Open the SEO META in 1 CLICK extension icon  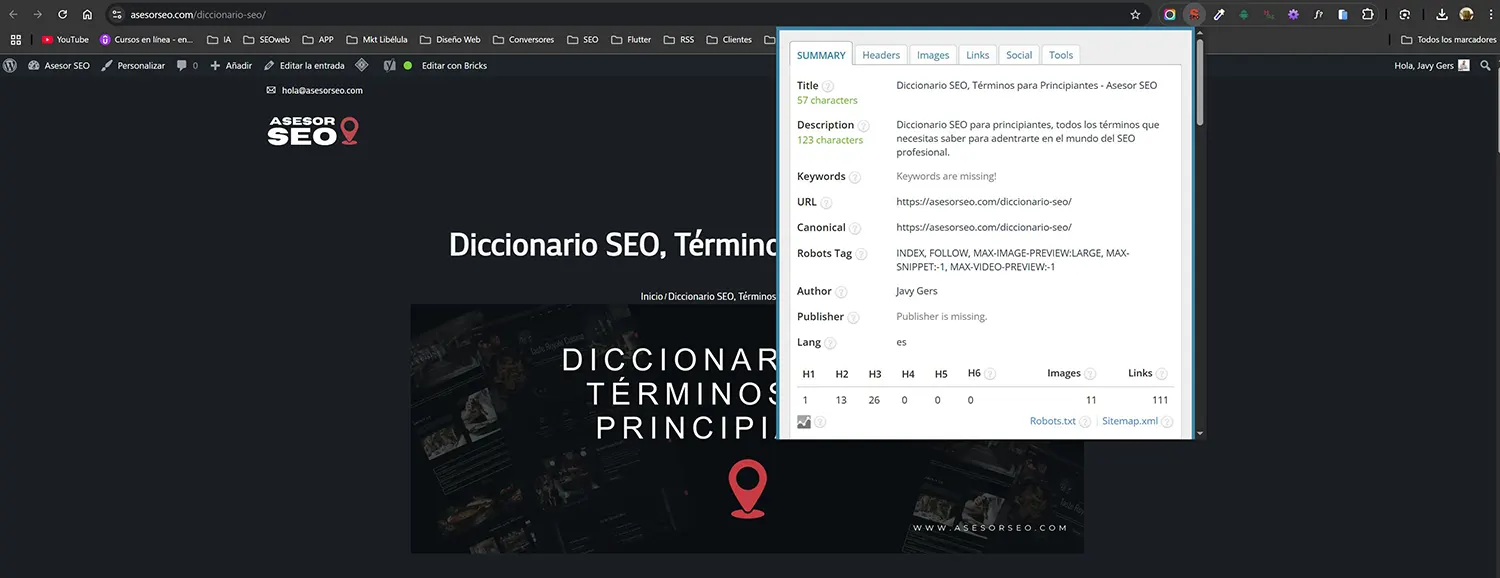(x=1193, y=14)
